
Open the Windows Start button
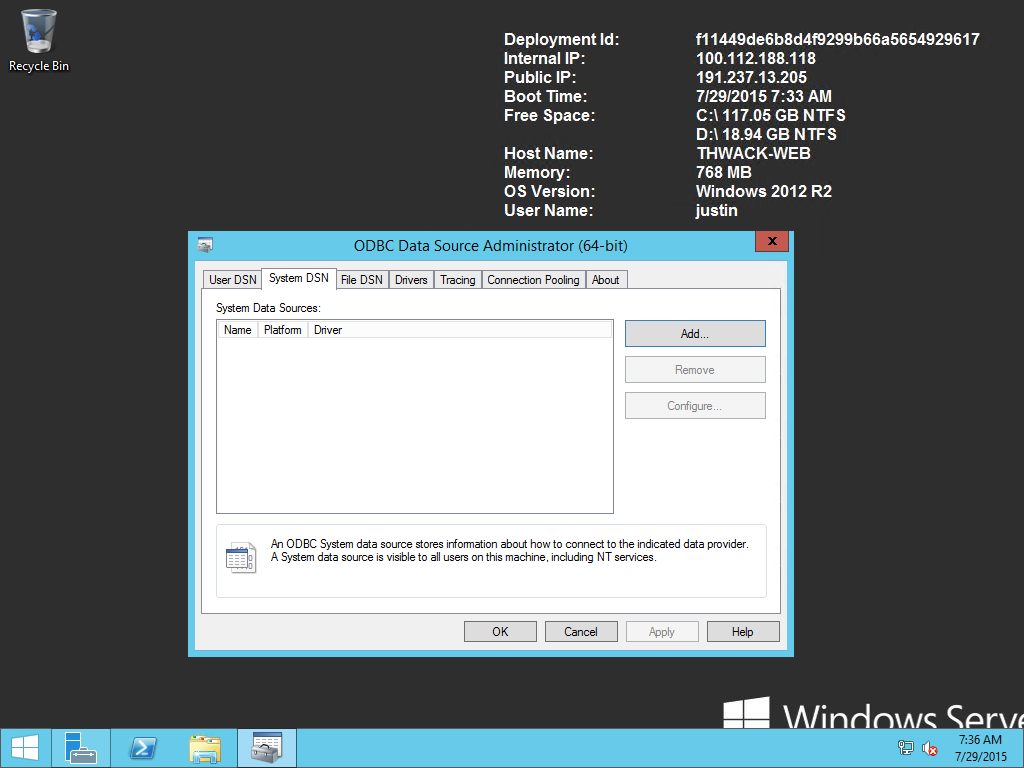click(x=25, y=748)
